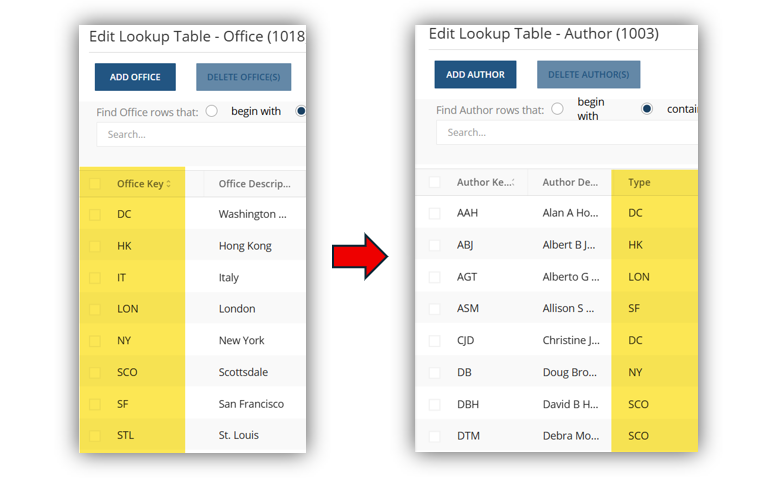The image size is (774, 485).
Task: Select 'begin with' radio for Author rows
Action: coord(557,109)
